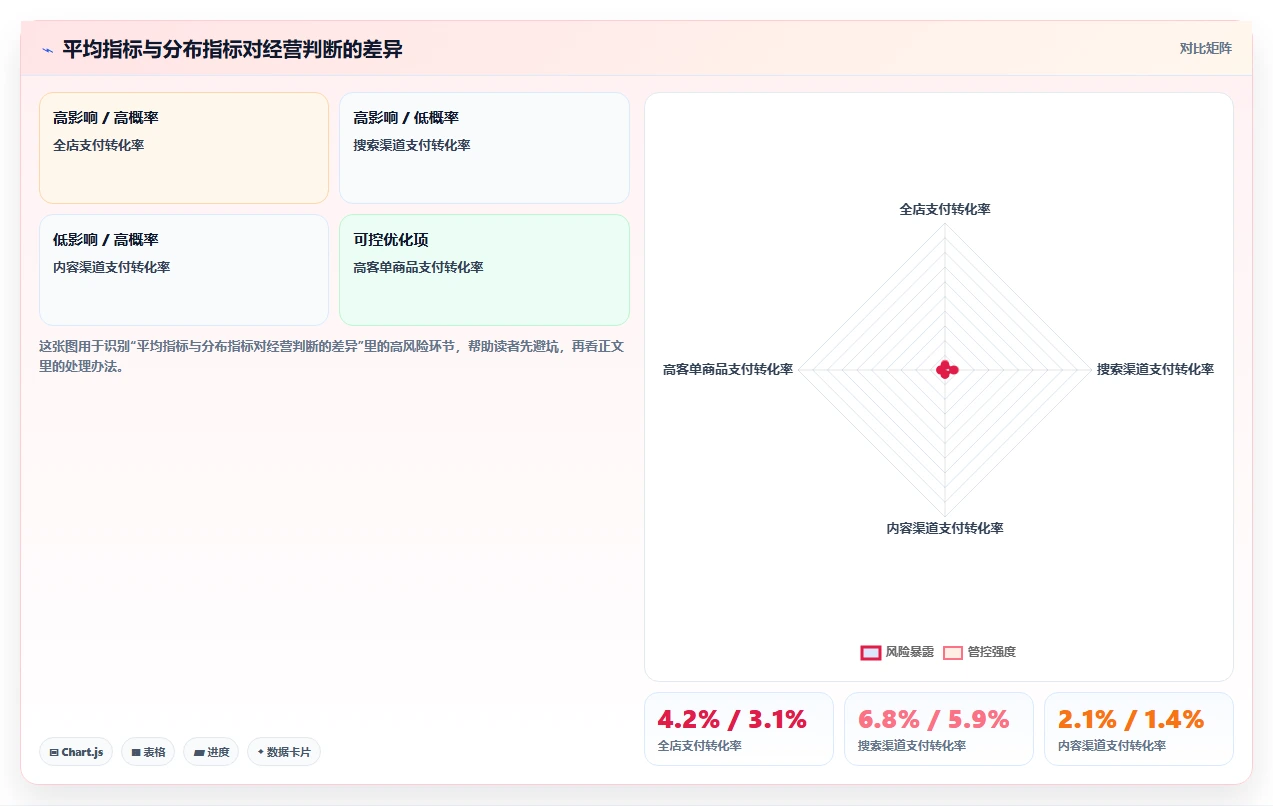Click the 管控强度 legend color box
The image size is (1273, 806).
pos(953,652)
